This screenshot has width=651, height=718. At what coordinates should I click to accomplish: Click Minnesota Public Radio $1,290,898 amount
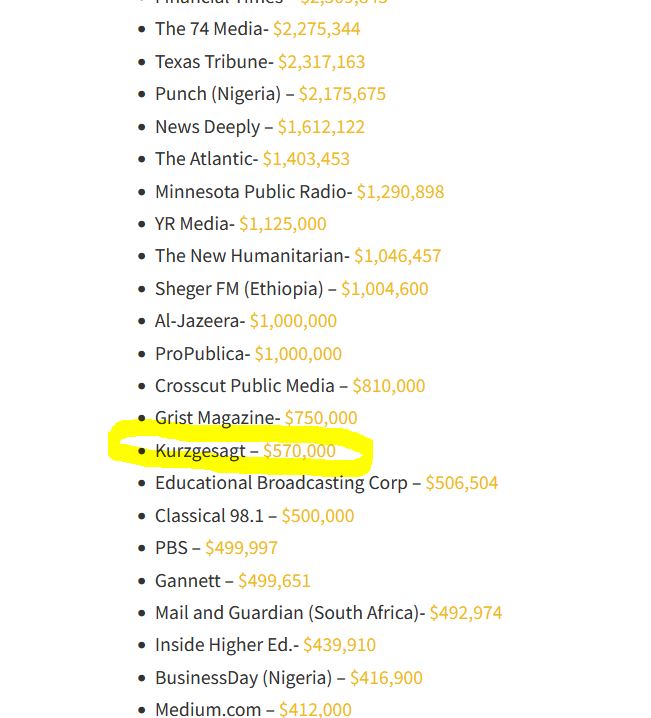[x=400, y=192]
